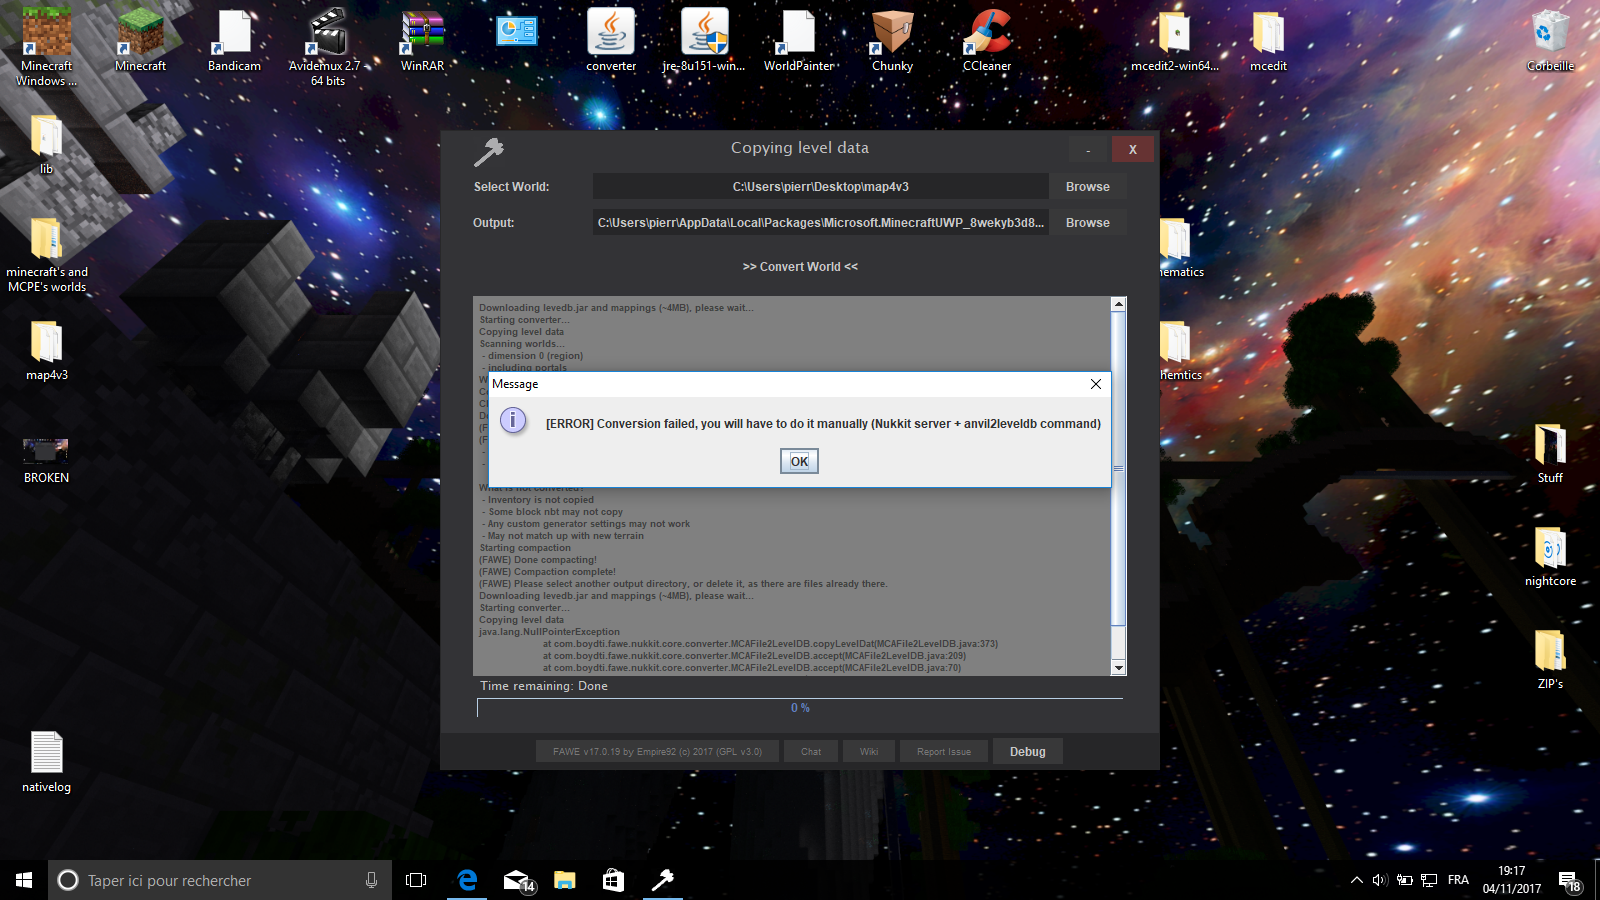The height and width of the screenshot is (900, 1600).
Task: Expand hidden system tray icons chevron
Action: (1356, 880)
